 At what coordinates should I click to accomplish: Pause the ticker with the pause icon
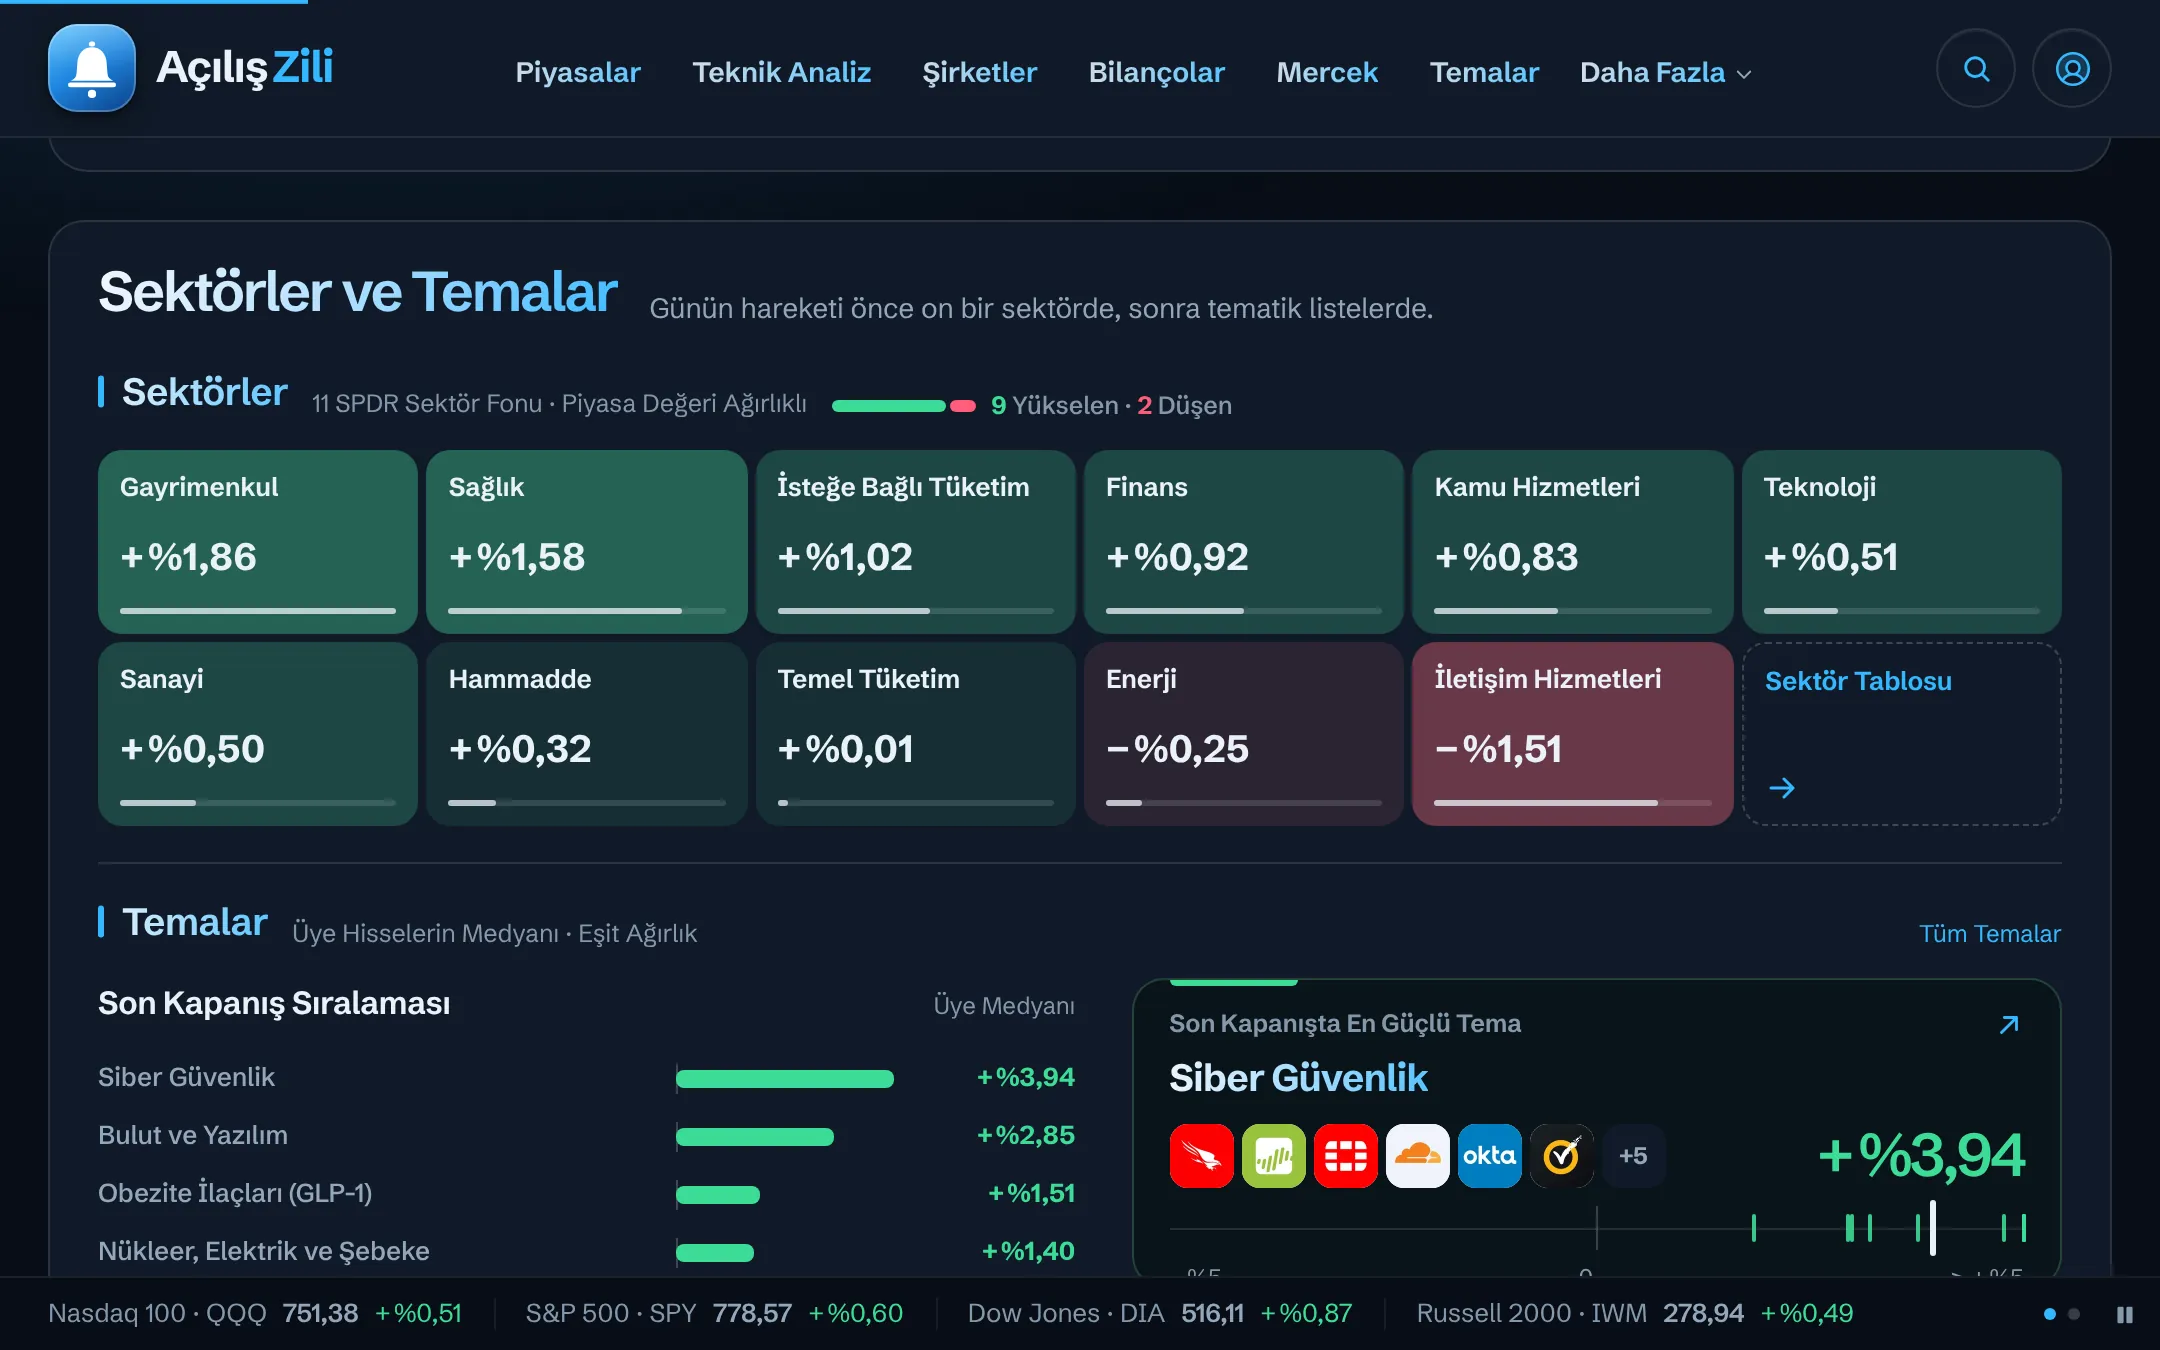(2124, 1314)
